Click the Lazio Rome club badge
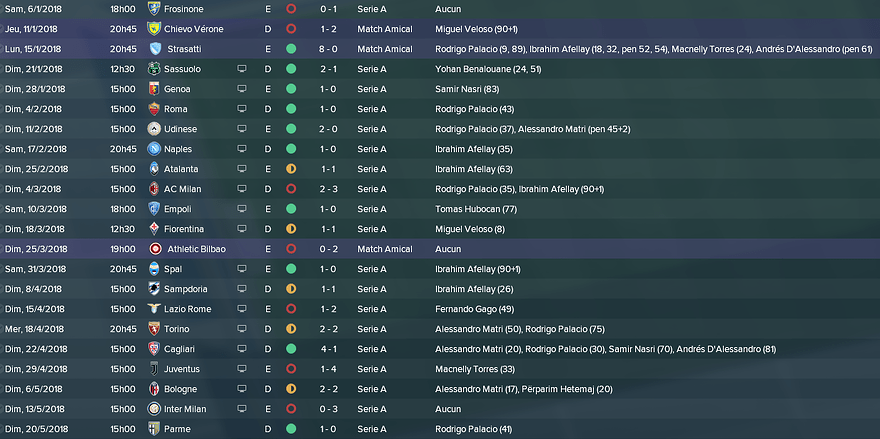Screen dimensions: 880x439 tap(154, 309)
